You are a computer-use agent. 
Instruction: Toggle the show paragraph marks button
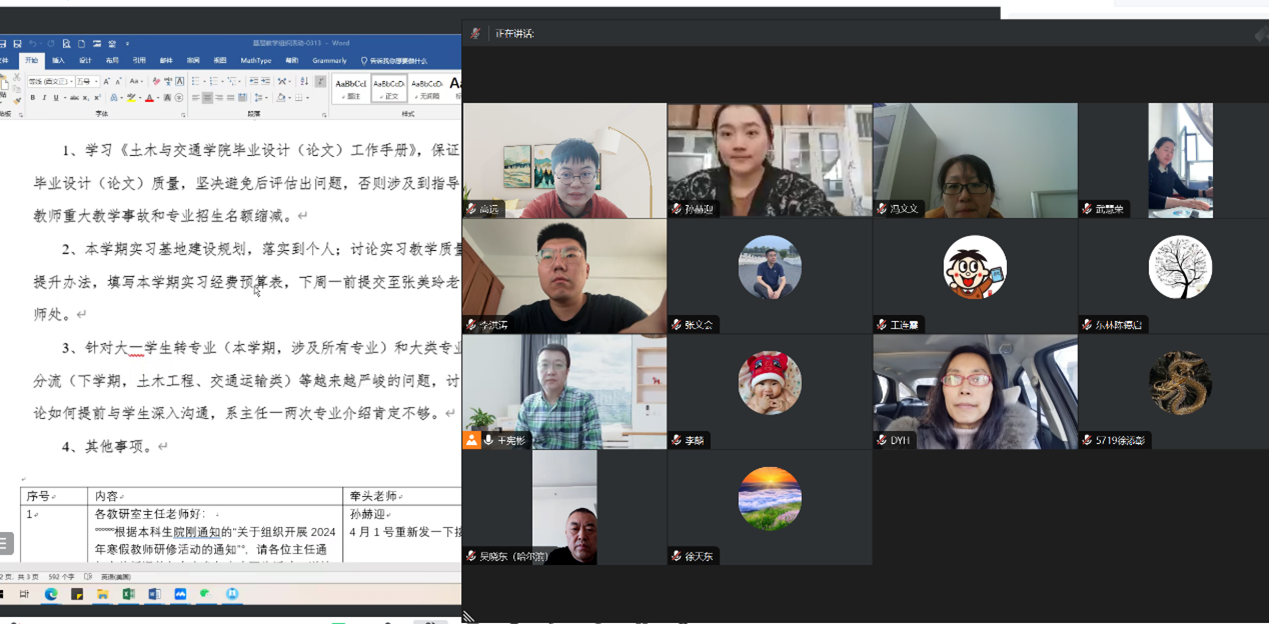(x=320, y=81)
